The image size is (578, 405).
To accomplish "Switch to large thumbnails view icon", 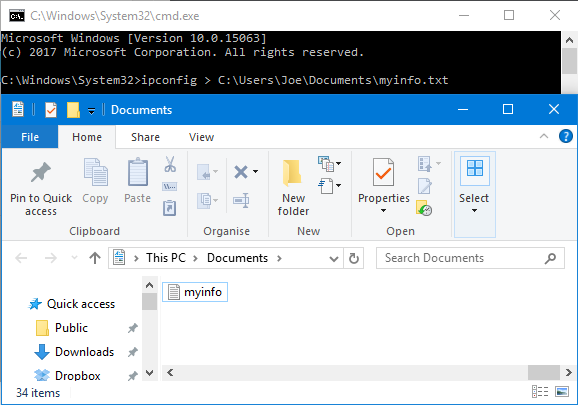I will 562,391.
